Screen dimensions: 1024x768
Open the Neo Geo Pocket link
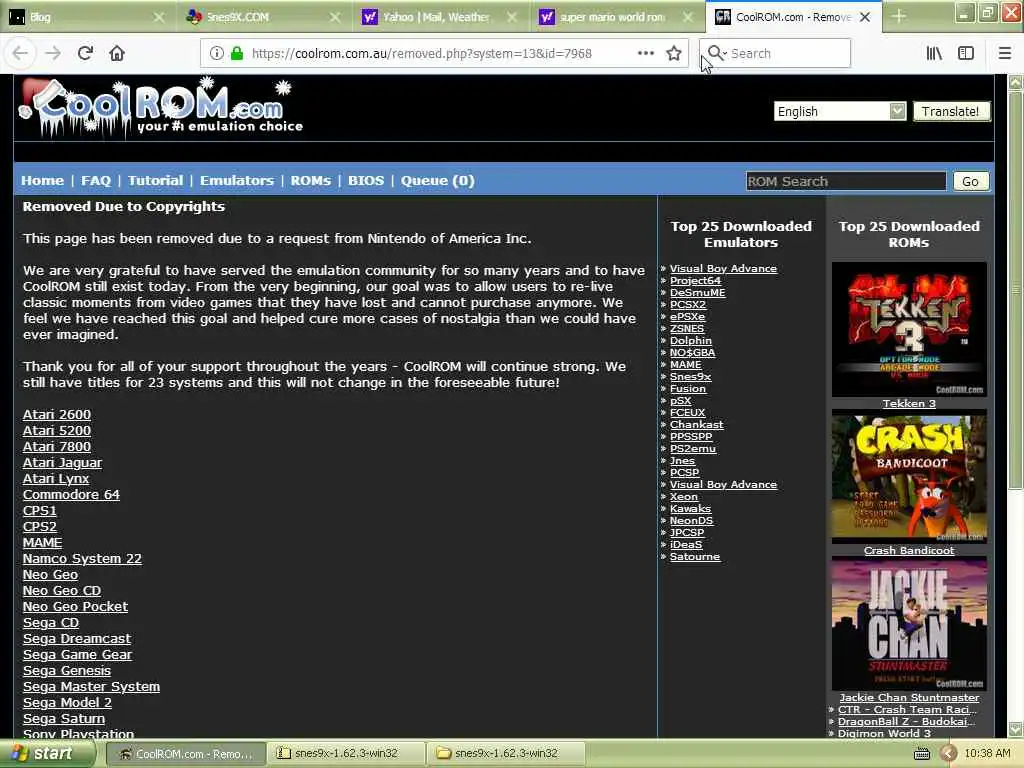click(75, 607)
